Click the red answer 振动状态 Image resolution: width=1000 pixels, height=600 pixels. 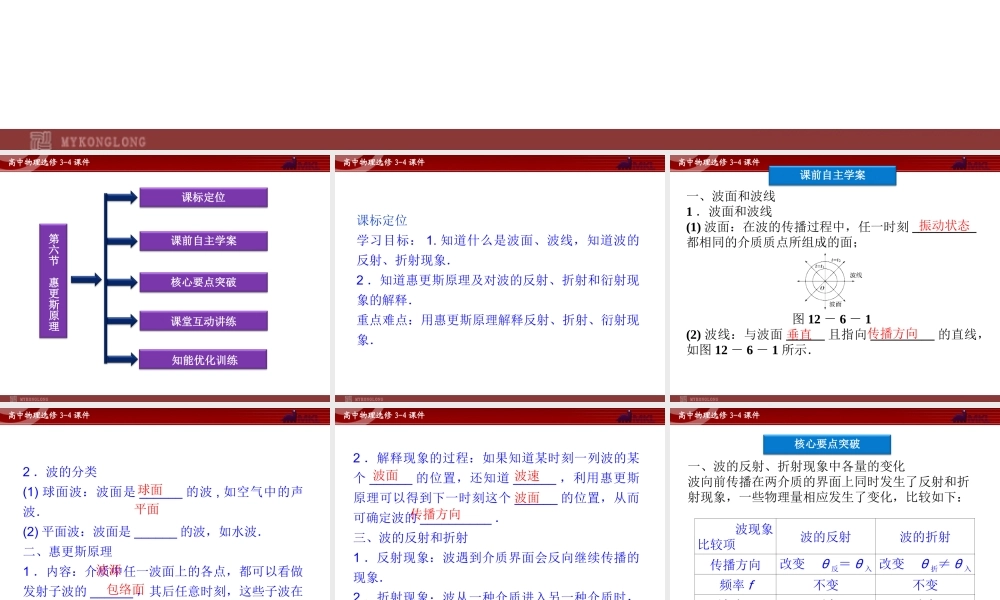[x=943, y=226]
